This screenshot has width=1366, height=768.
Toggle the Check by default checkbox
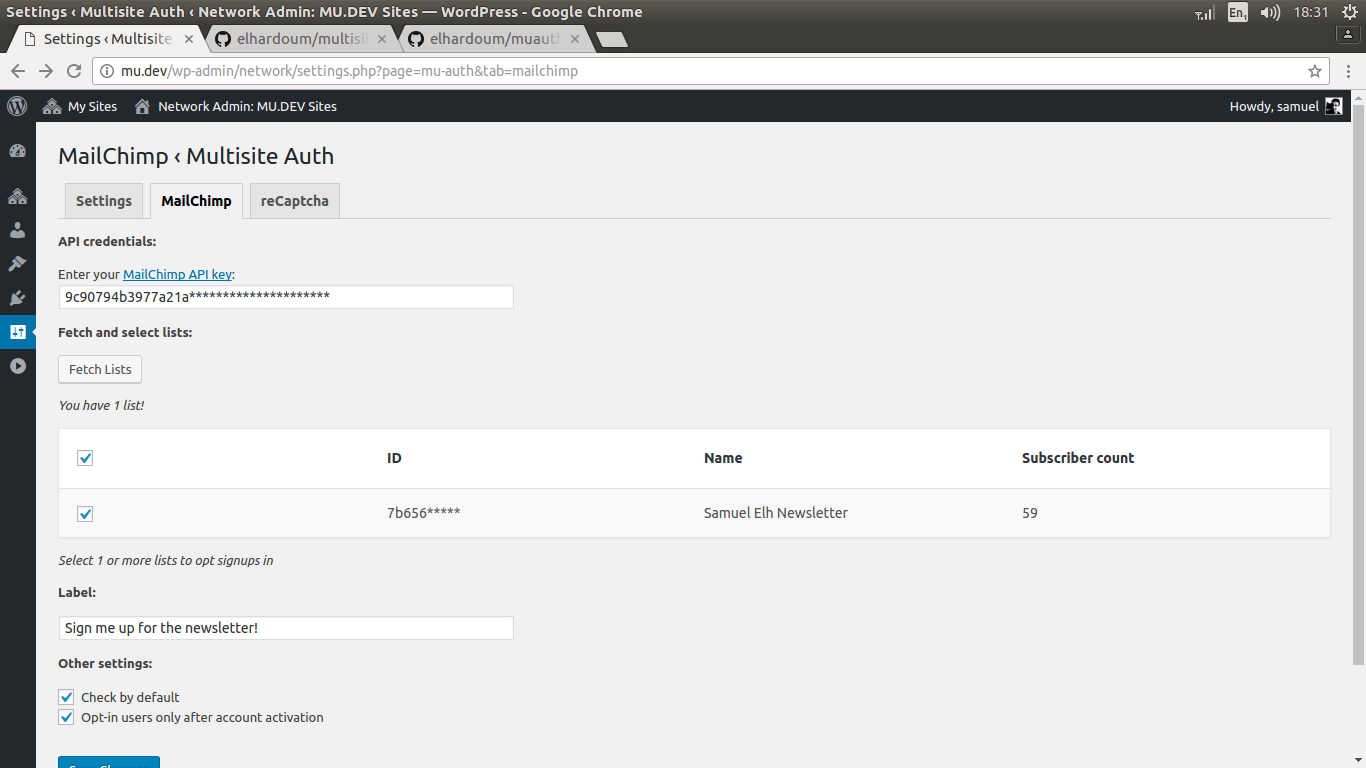click(x=67, y=697)
